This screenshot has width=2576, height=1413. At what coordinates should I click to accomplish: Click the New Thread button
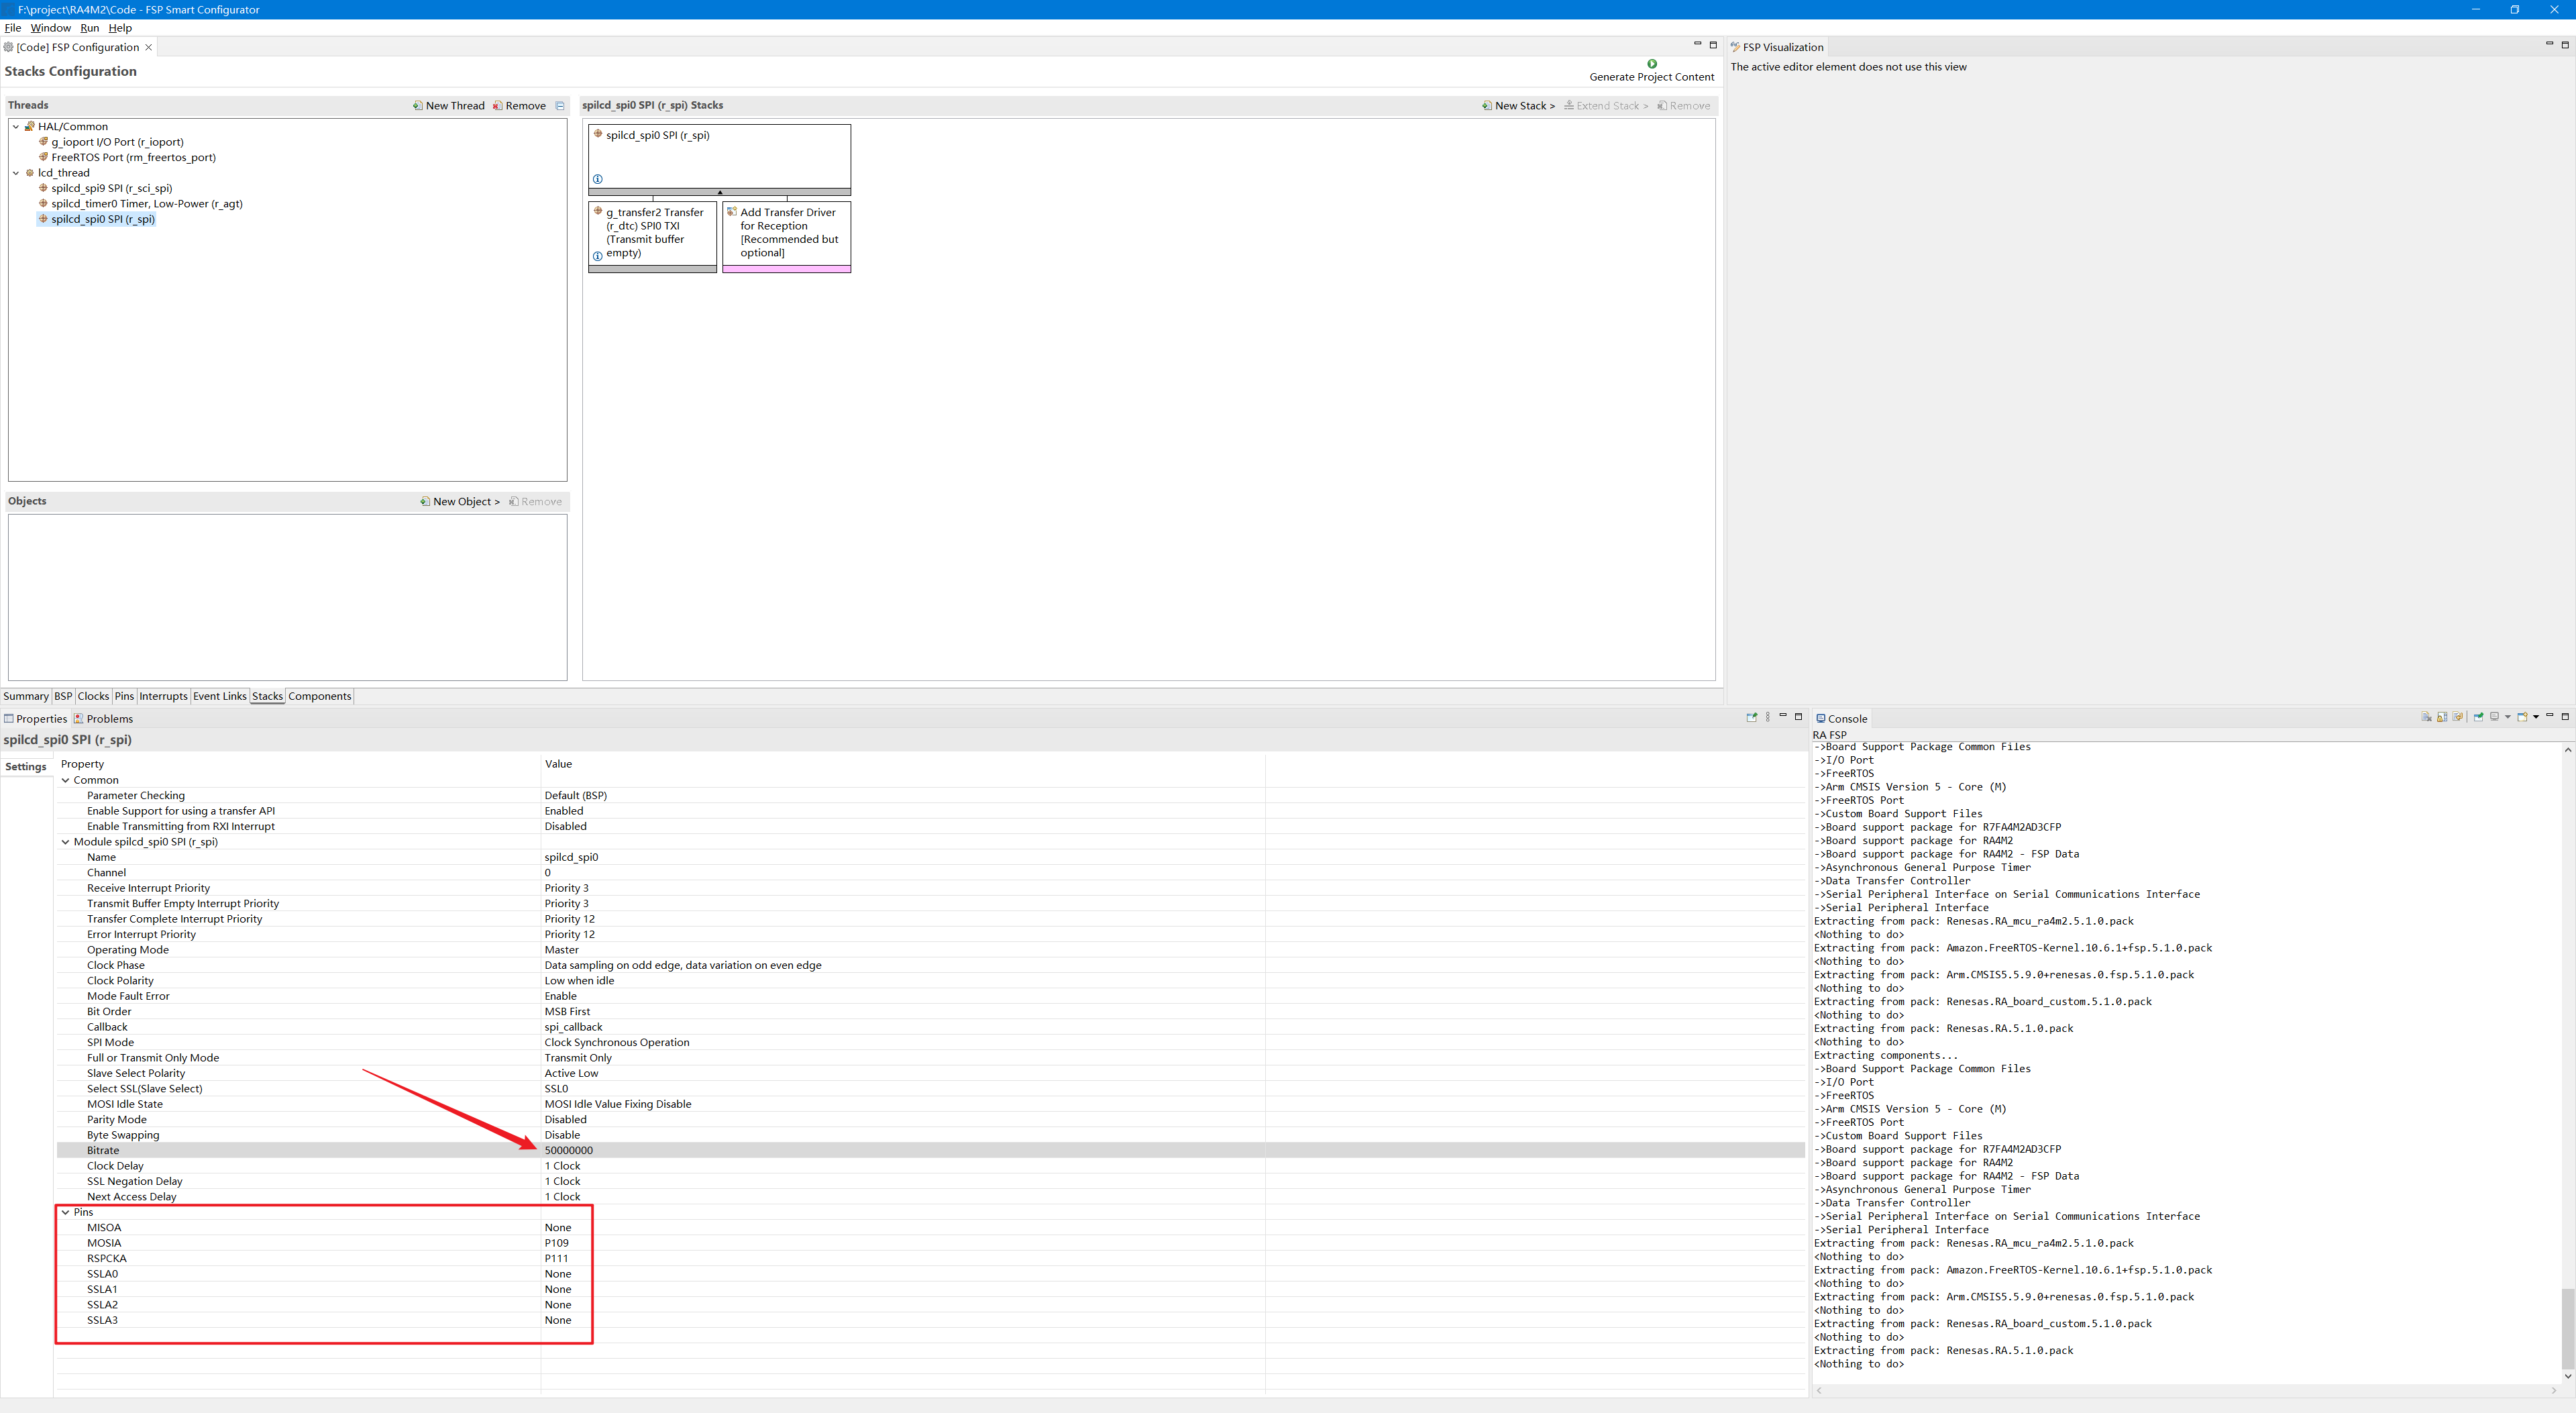(x=449, y=106)
